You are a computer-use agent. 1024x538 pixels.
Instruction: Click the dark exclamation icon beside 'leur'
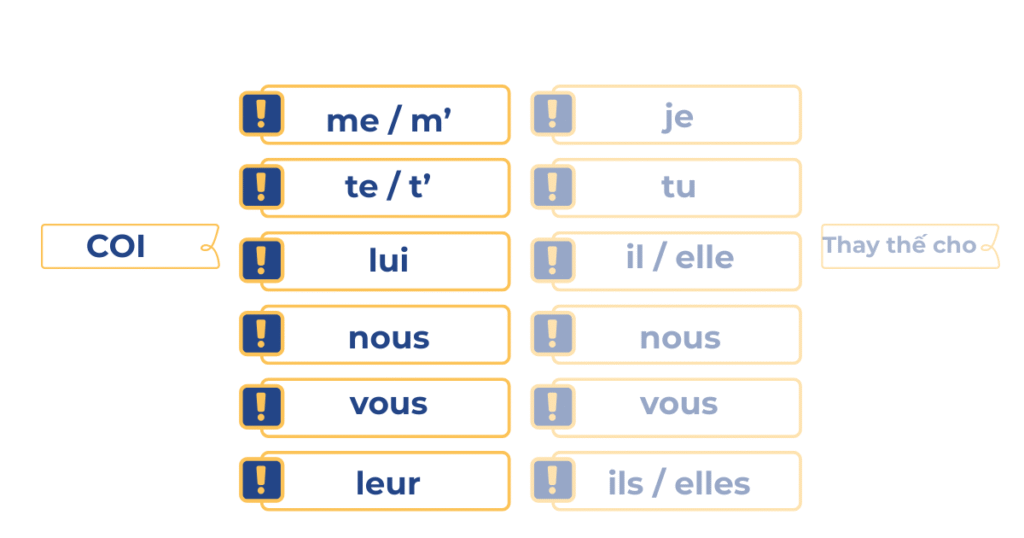(261, 480)
